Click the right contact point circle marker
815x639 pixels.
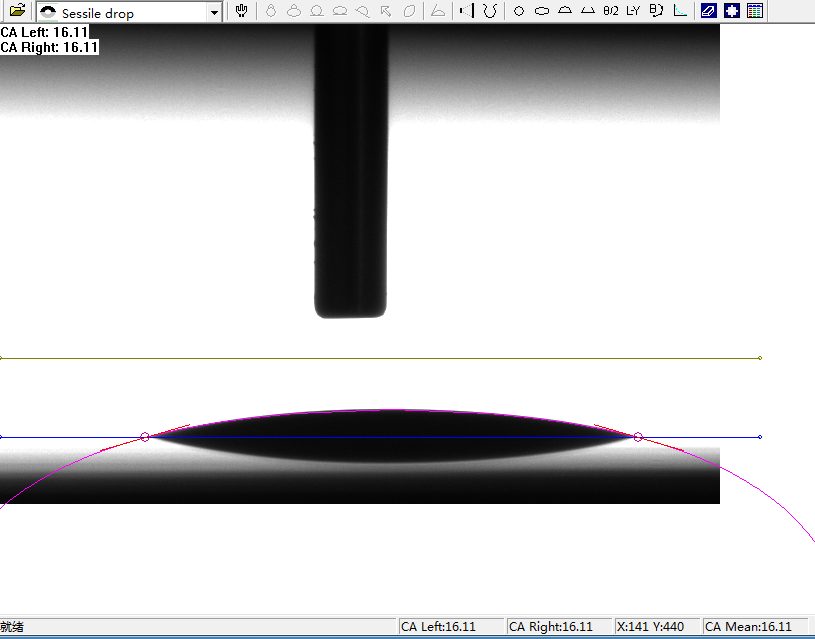(638, 437)
